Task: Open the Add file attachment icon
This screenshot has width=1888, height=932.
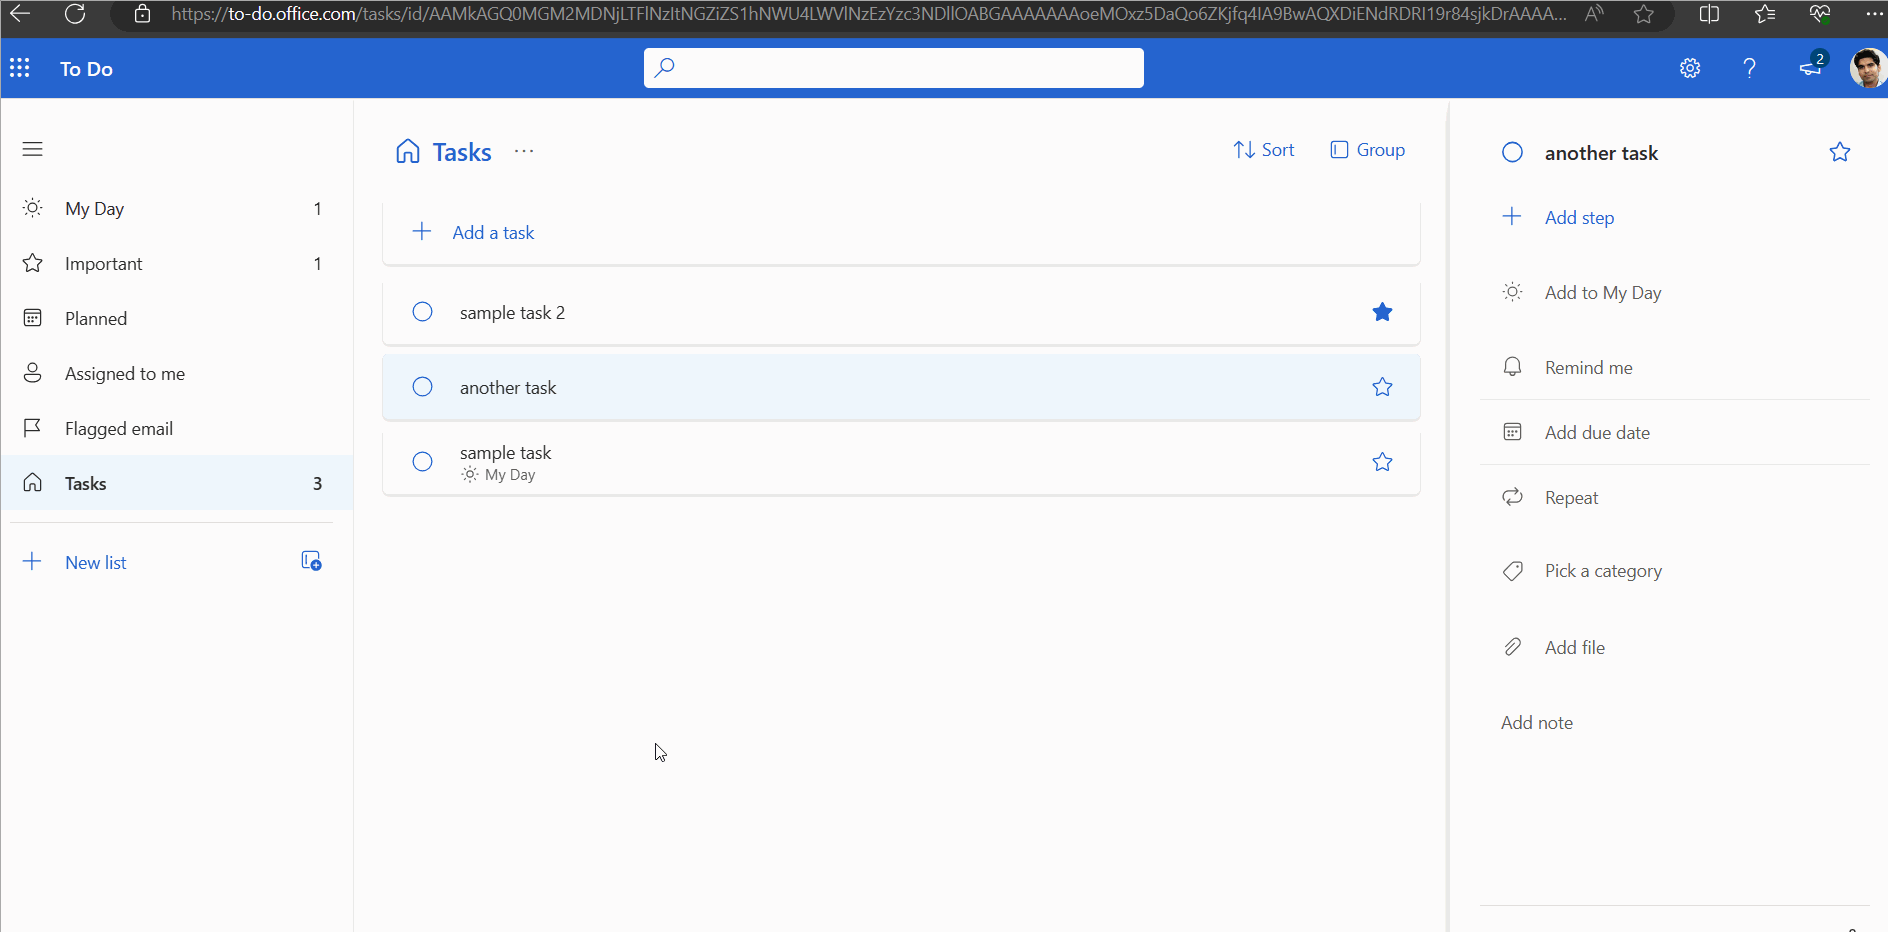Action: coord(1513,646)
